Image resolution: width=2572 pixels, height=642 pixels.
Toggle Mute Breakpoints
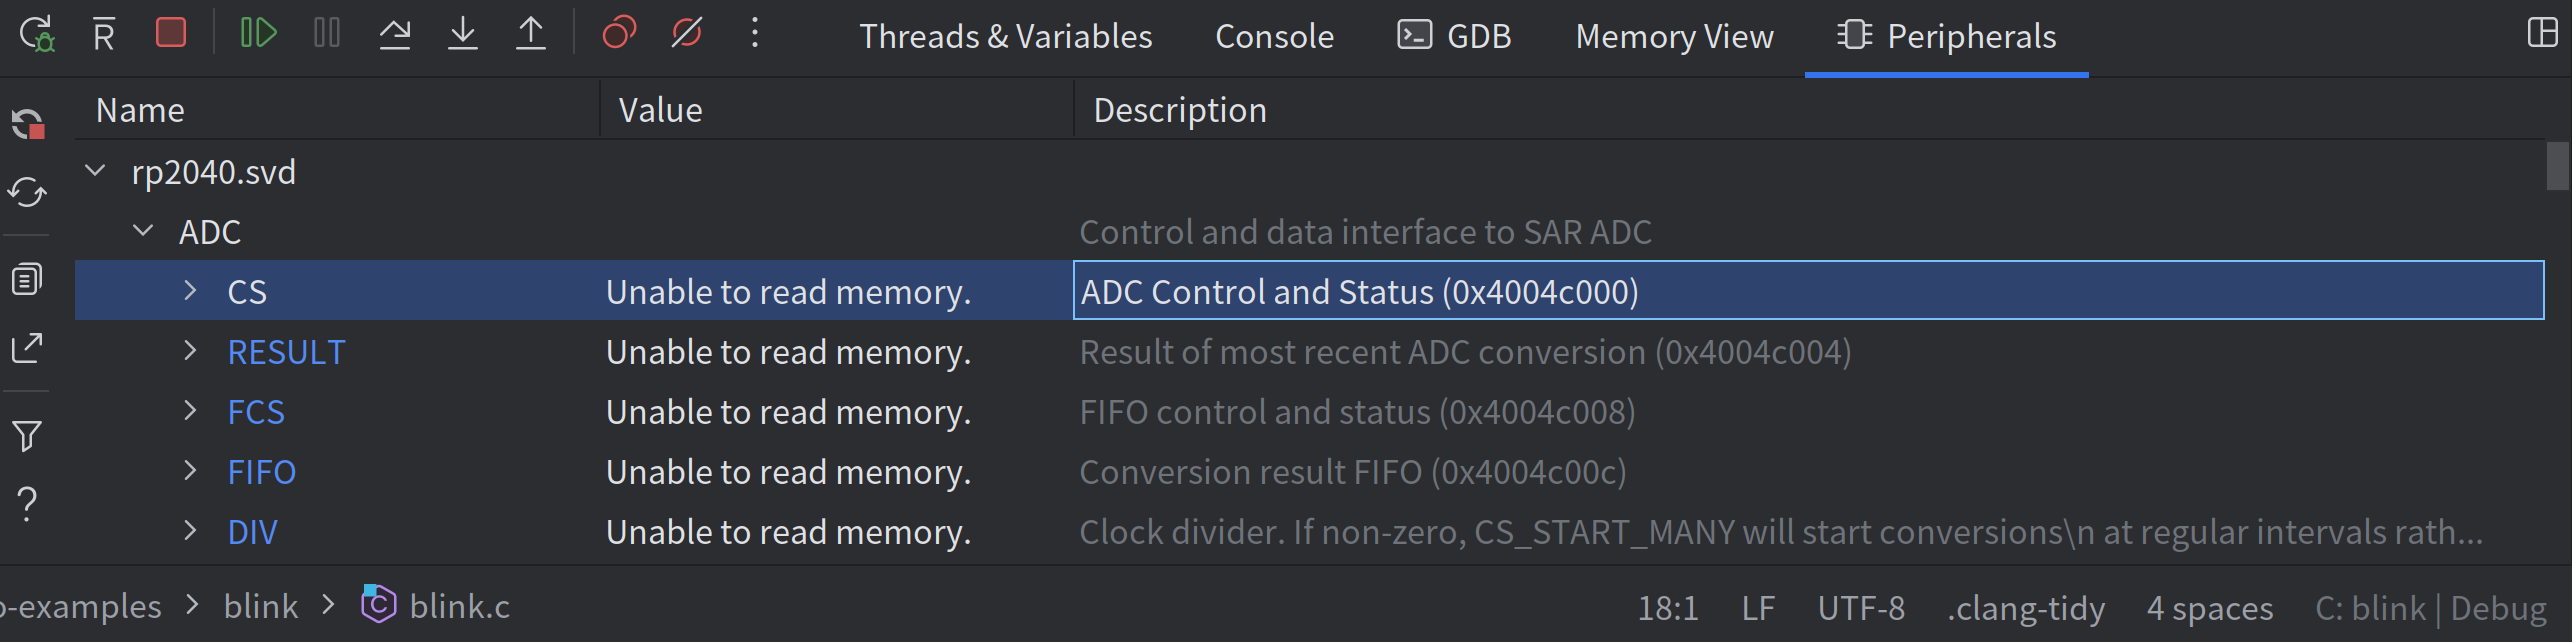click(687, 34)
